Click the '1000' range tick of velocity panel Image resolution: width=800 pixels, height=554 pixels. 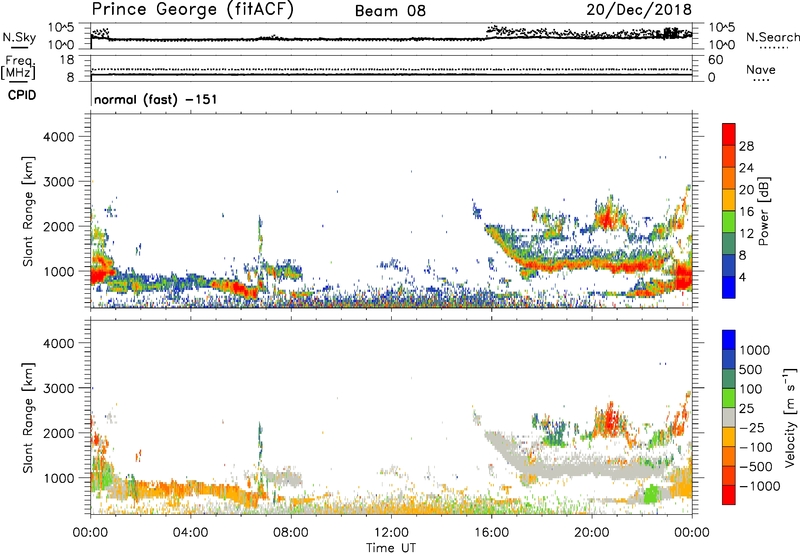tap(59, 478)
